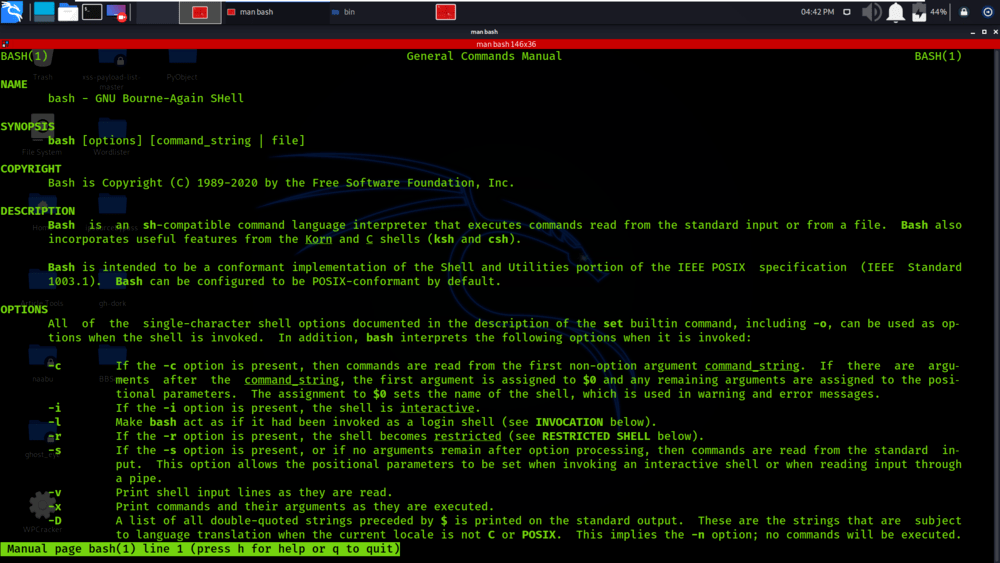Open the volume speaker control
This screenshot has width=1000, height=563.
pyautogui.click(x=871, y=12)
